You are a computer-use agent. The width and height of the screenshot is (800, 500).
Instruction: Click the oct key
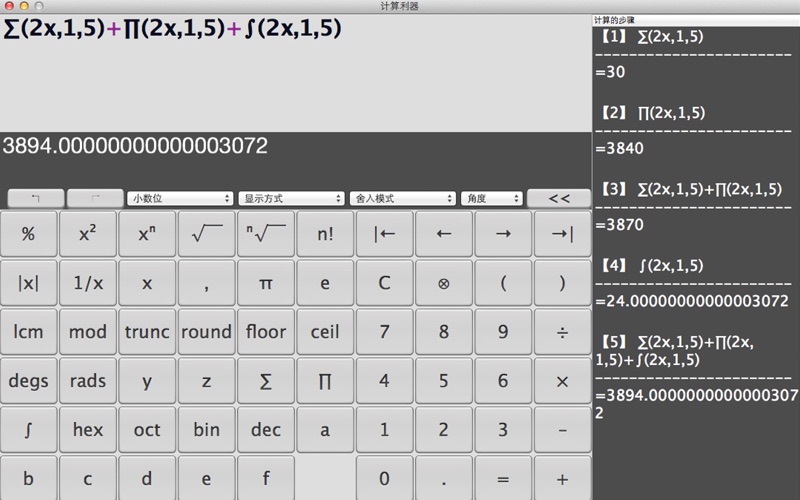(x=147, y=430)
